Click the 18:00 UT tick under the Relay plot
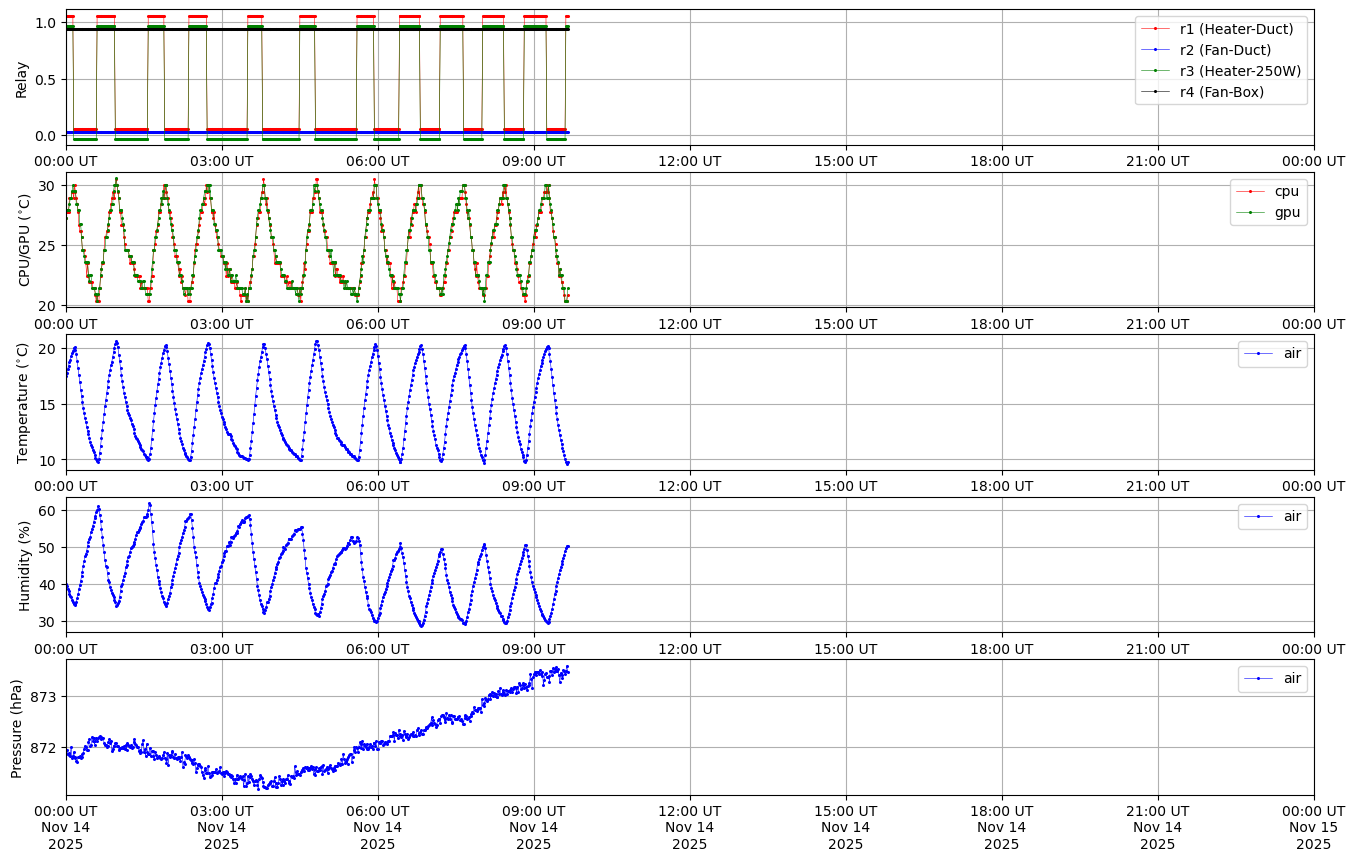The height and width of the screenshot is (861, 1355). [1001, 160]
